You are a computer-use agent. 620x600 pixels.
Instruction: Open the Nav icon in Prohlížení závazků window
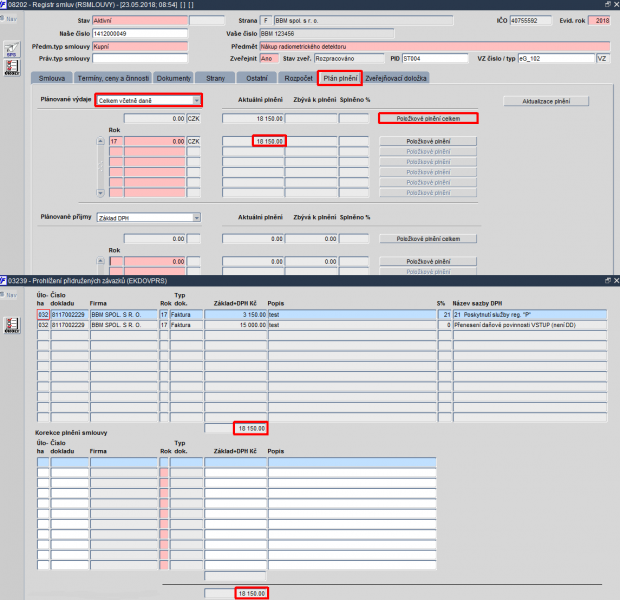(x=9, y=295)
